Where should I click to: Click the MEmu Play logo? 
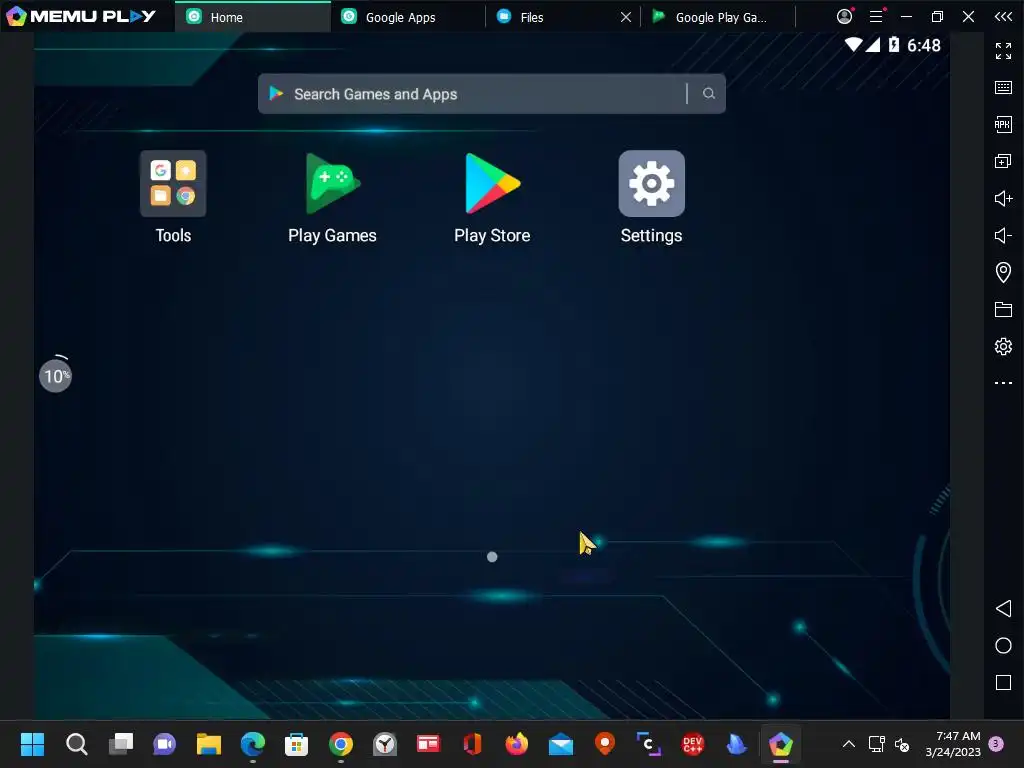click(80, 16)
